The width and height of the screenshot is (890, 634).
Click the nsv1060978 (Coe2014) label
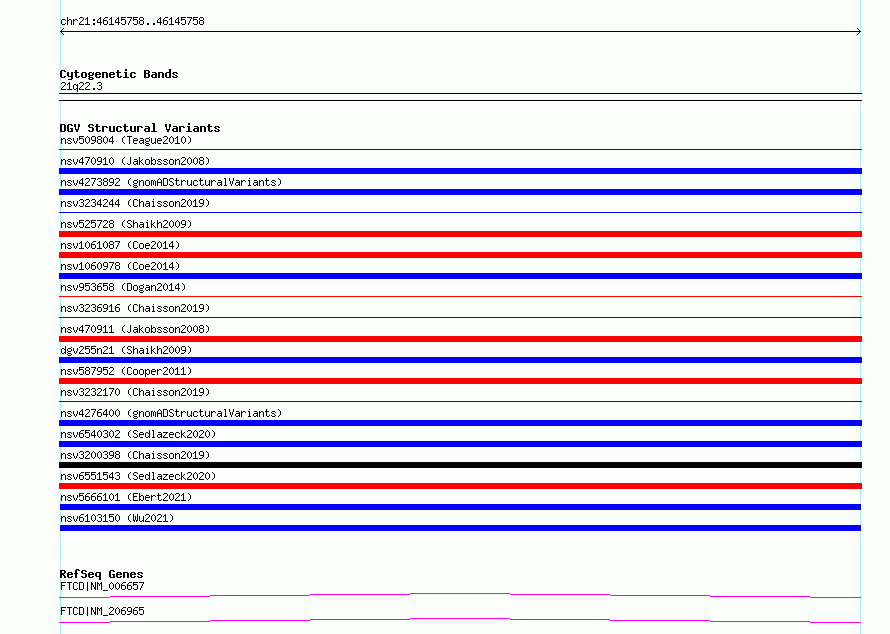tap(120, 266)
